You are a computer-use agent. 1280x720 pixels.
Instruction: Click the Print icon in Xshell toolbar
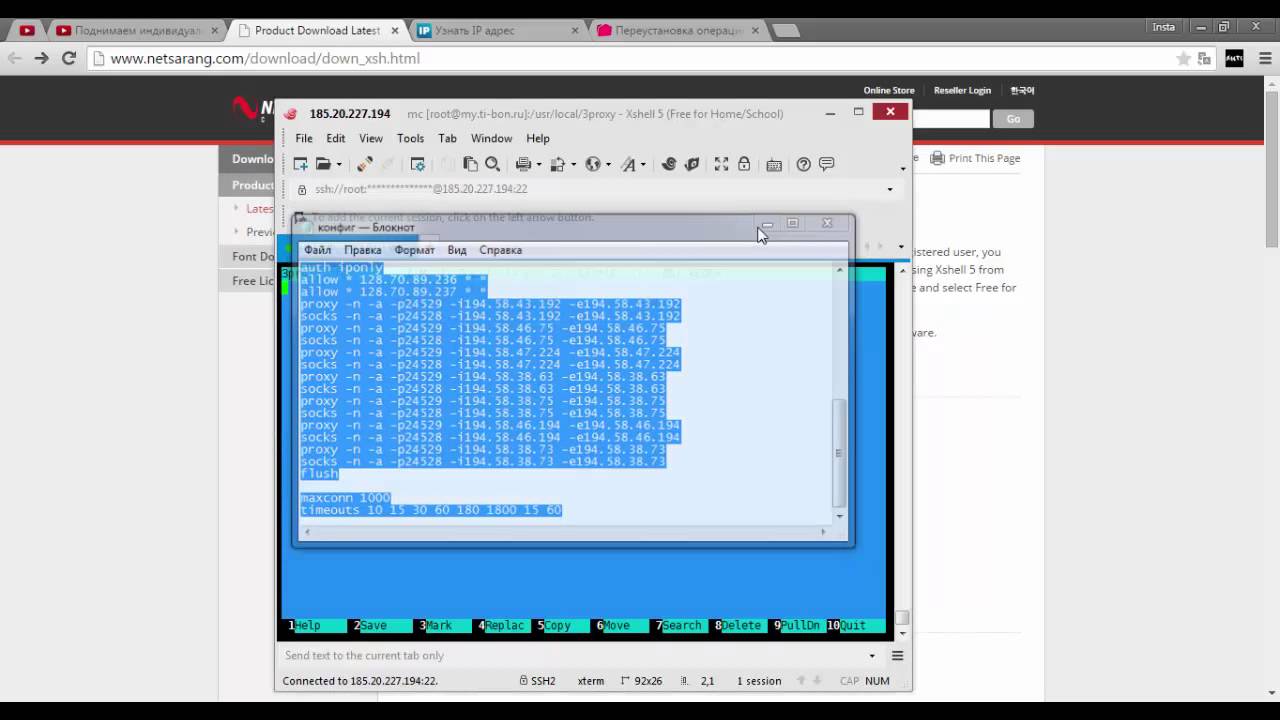(523, 164)
